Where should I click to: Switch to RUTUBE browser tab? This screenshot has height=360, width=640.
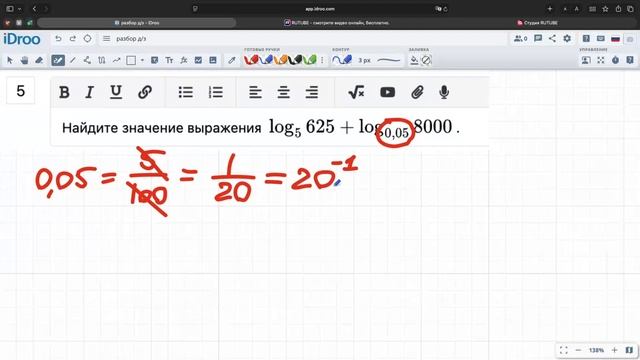[337, 23]
